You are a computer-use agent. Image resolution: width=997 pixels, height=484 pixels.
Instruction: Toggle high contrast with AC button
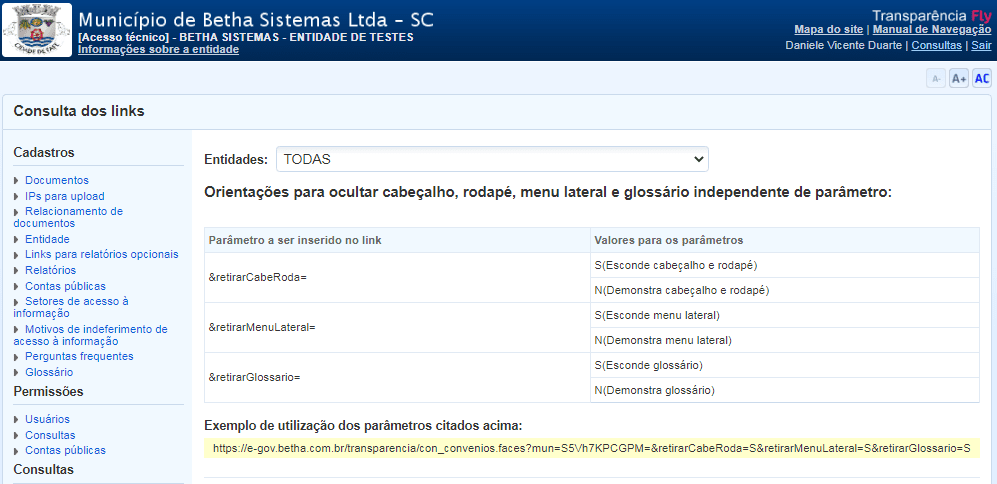[982, 79]
